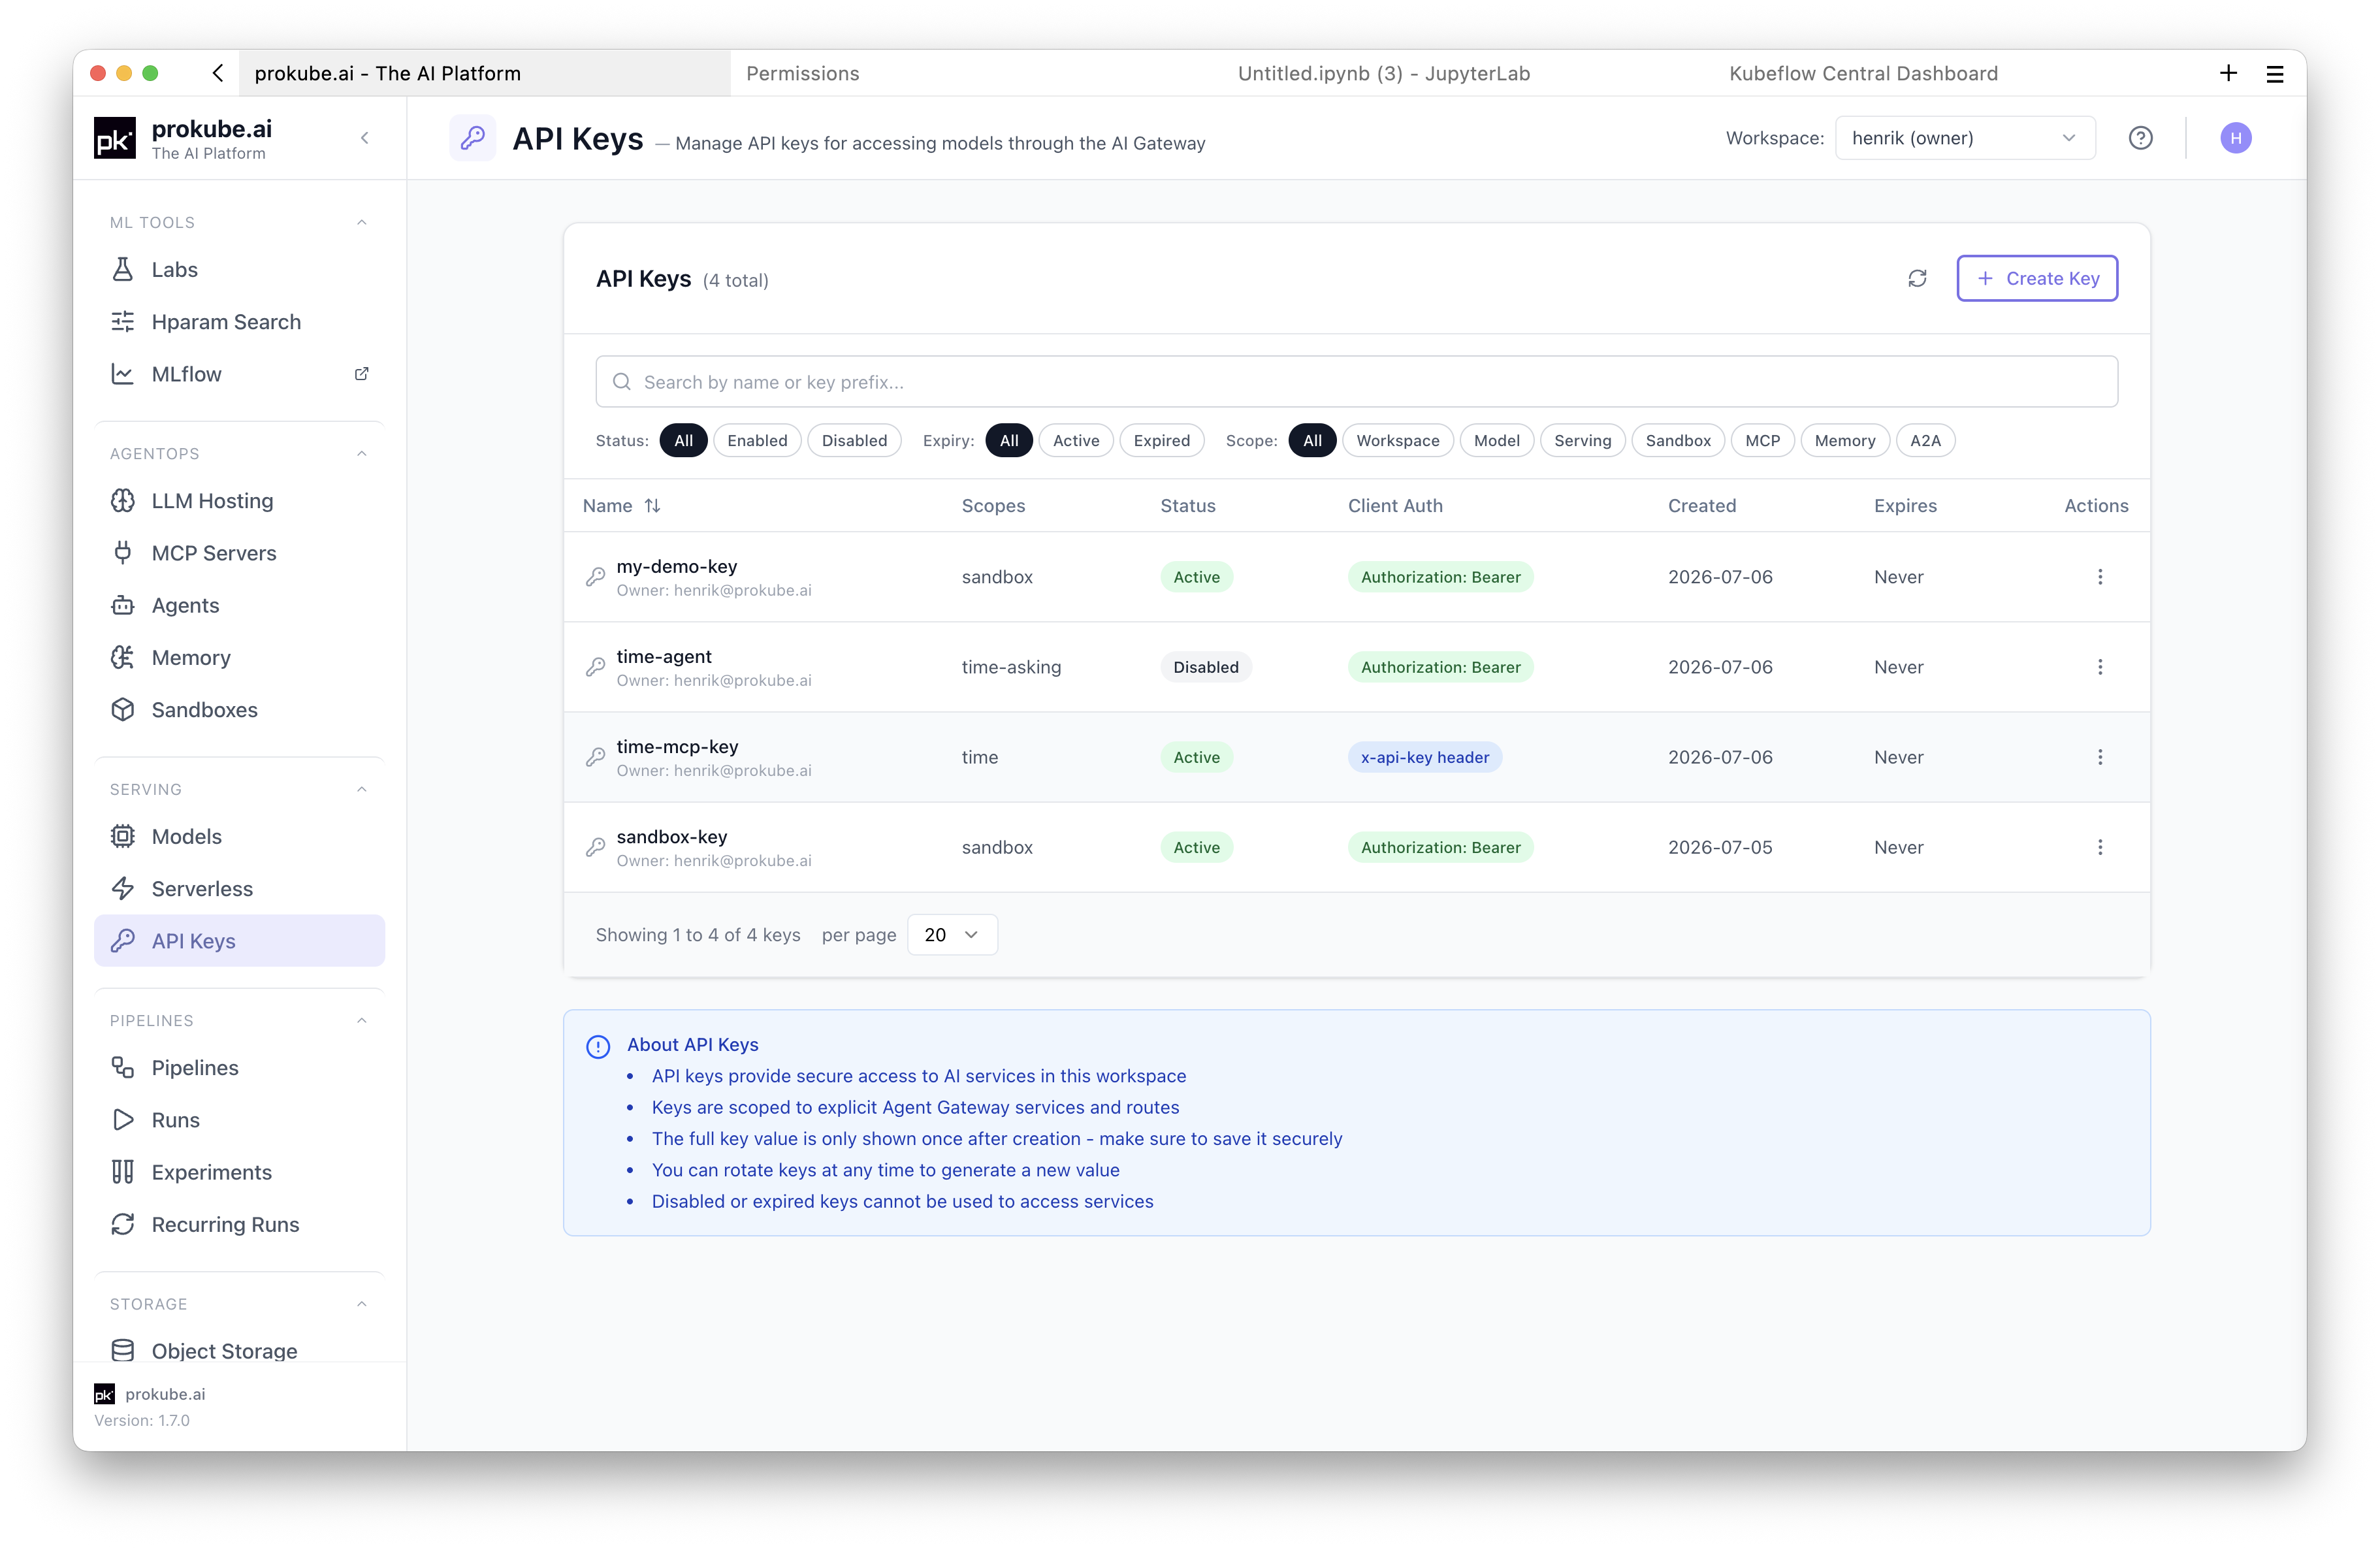
Task: Open LLM Hosting in sidebar
Action: click(x=240, y=501)
